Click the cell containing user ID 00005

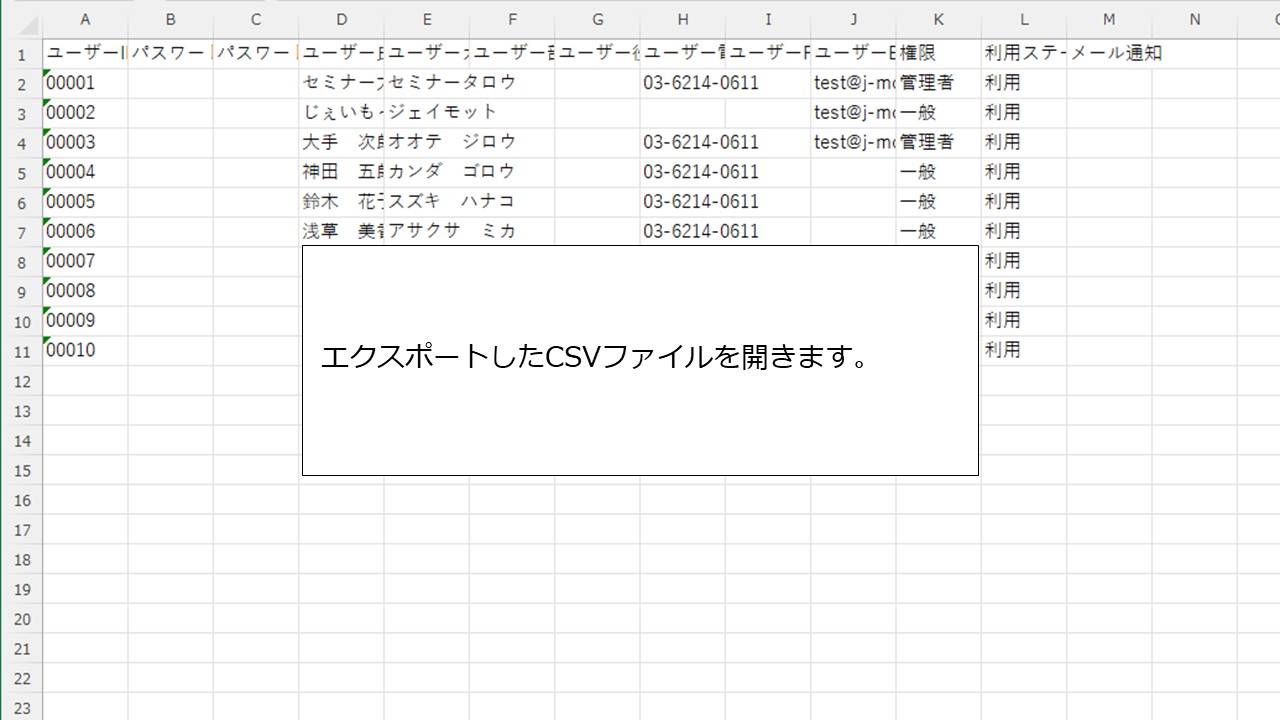click(85, 202)
